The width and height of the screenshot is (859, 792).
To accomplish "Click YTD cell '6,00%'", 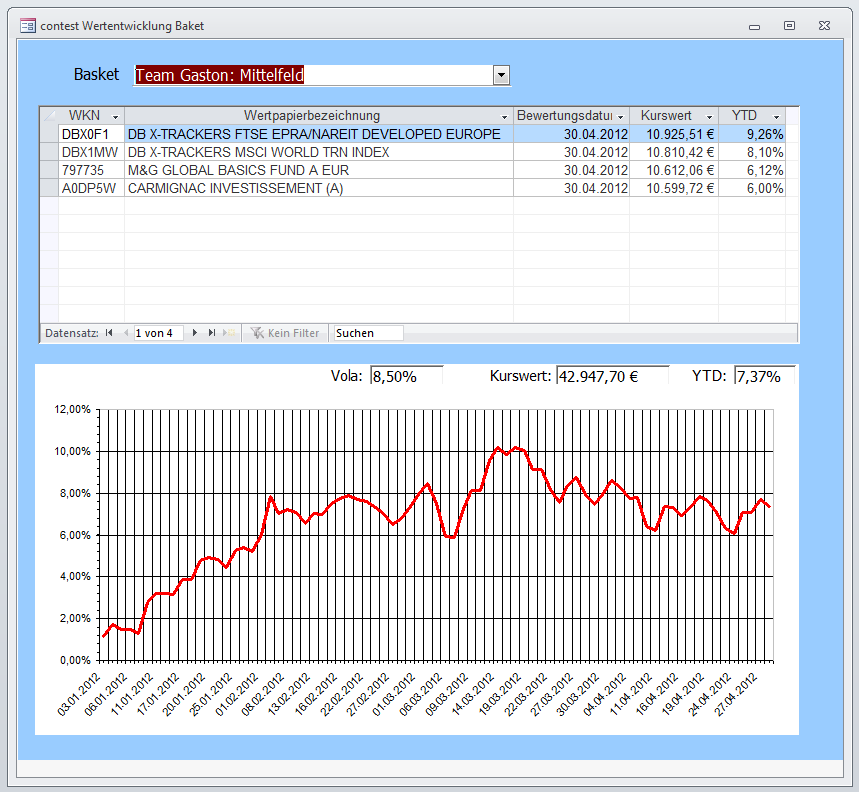I will (752, 188).
